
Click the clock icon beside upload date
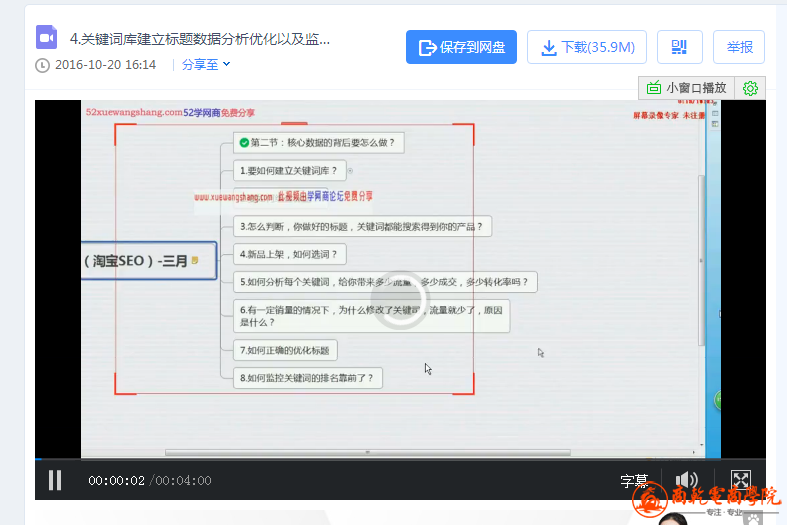[x=42, y=65]
